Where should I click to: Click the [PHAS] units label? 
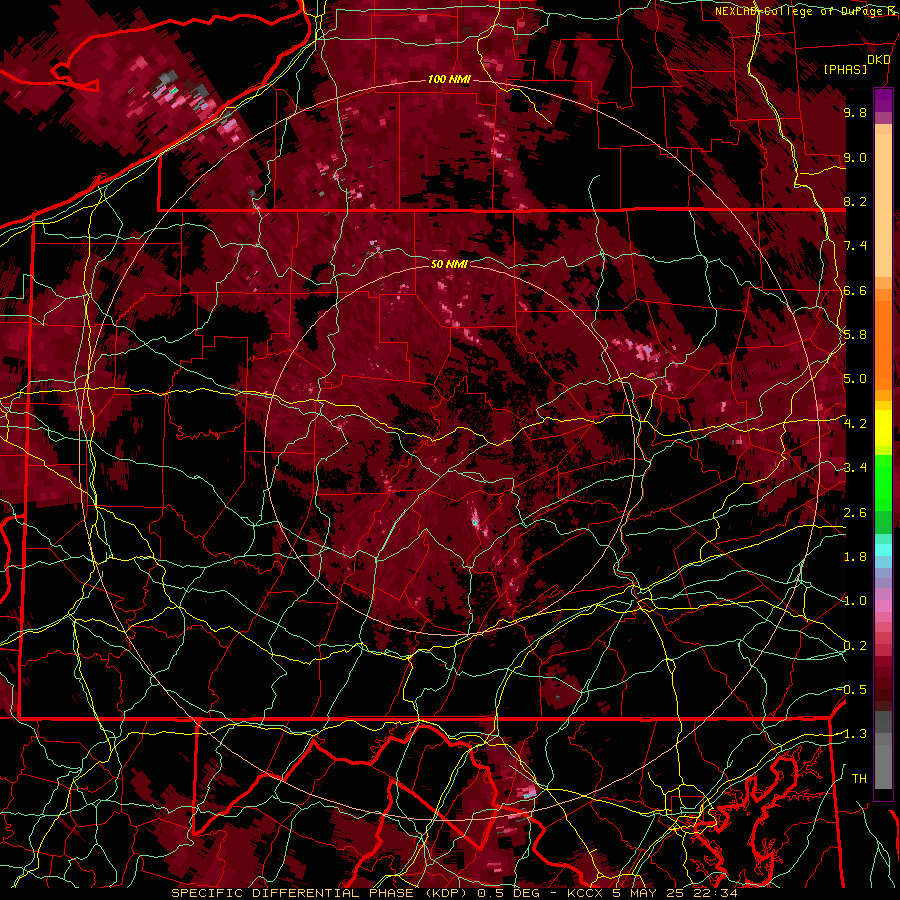[845, 70]
